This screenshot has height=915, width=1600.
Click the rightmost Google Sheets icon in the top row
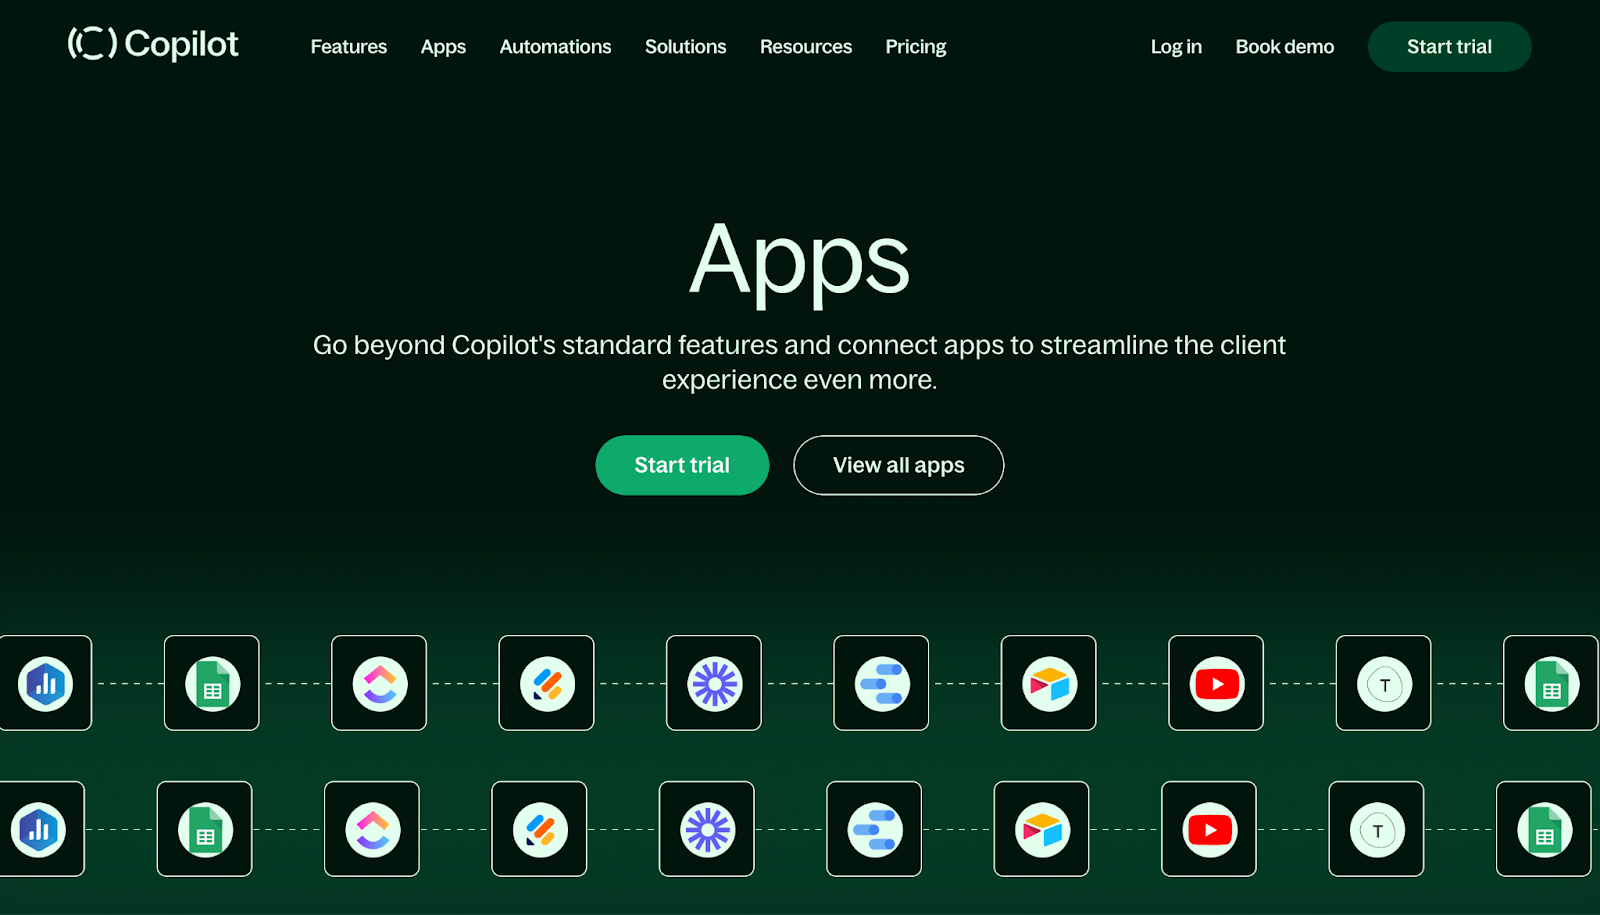1551,683
